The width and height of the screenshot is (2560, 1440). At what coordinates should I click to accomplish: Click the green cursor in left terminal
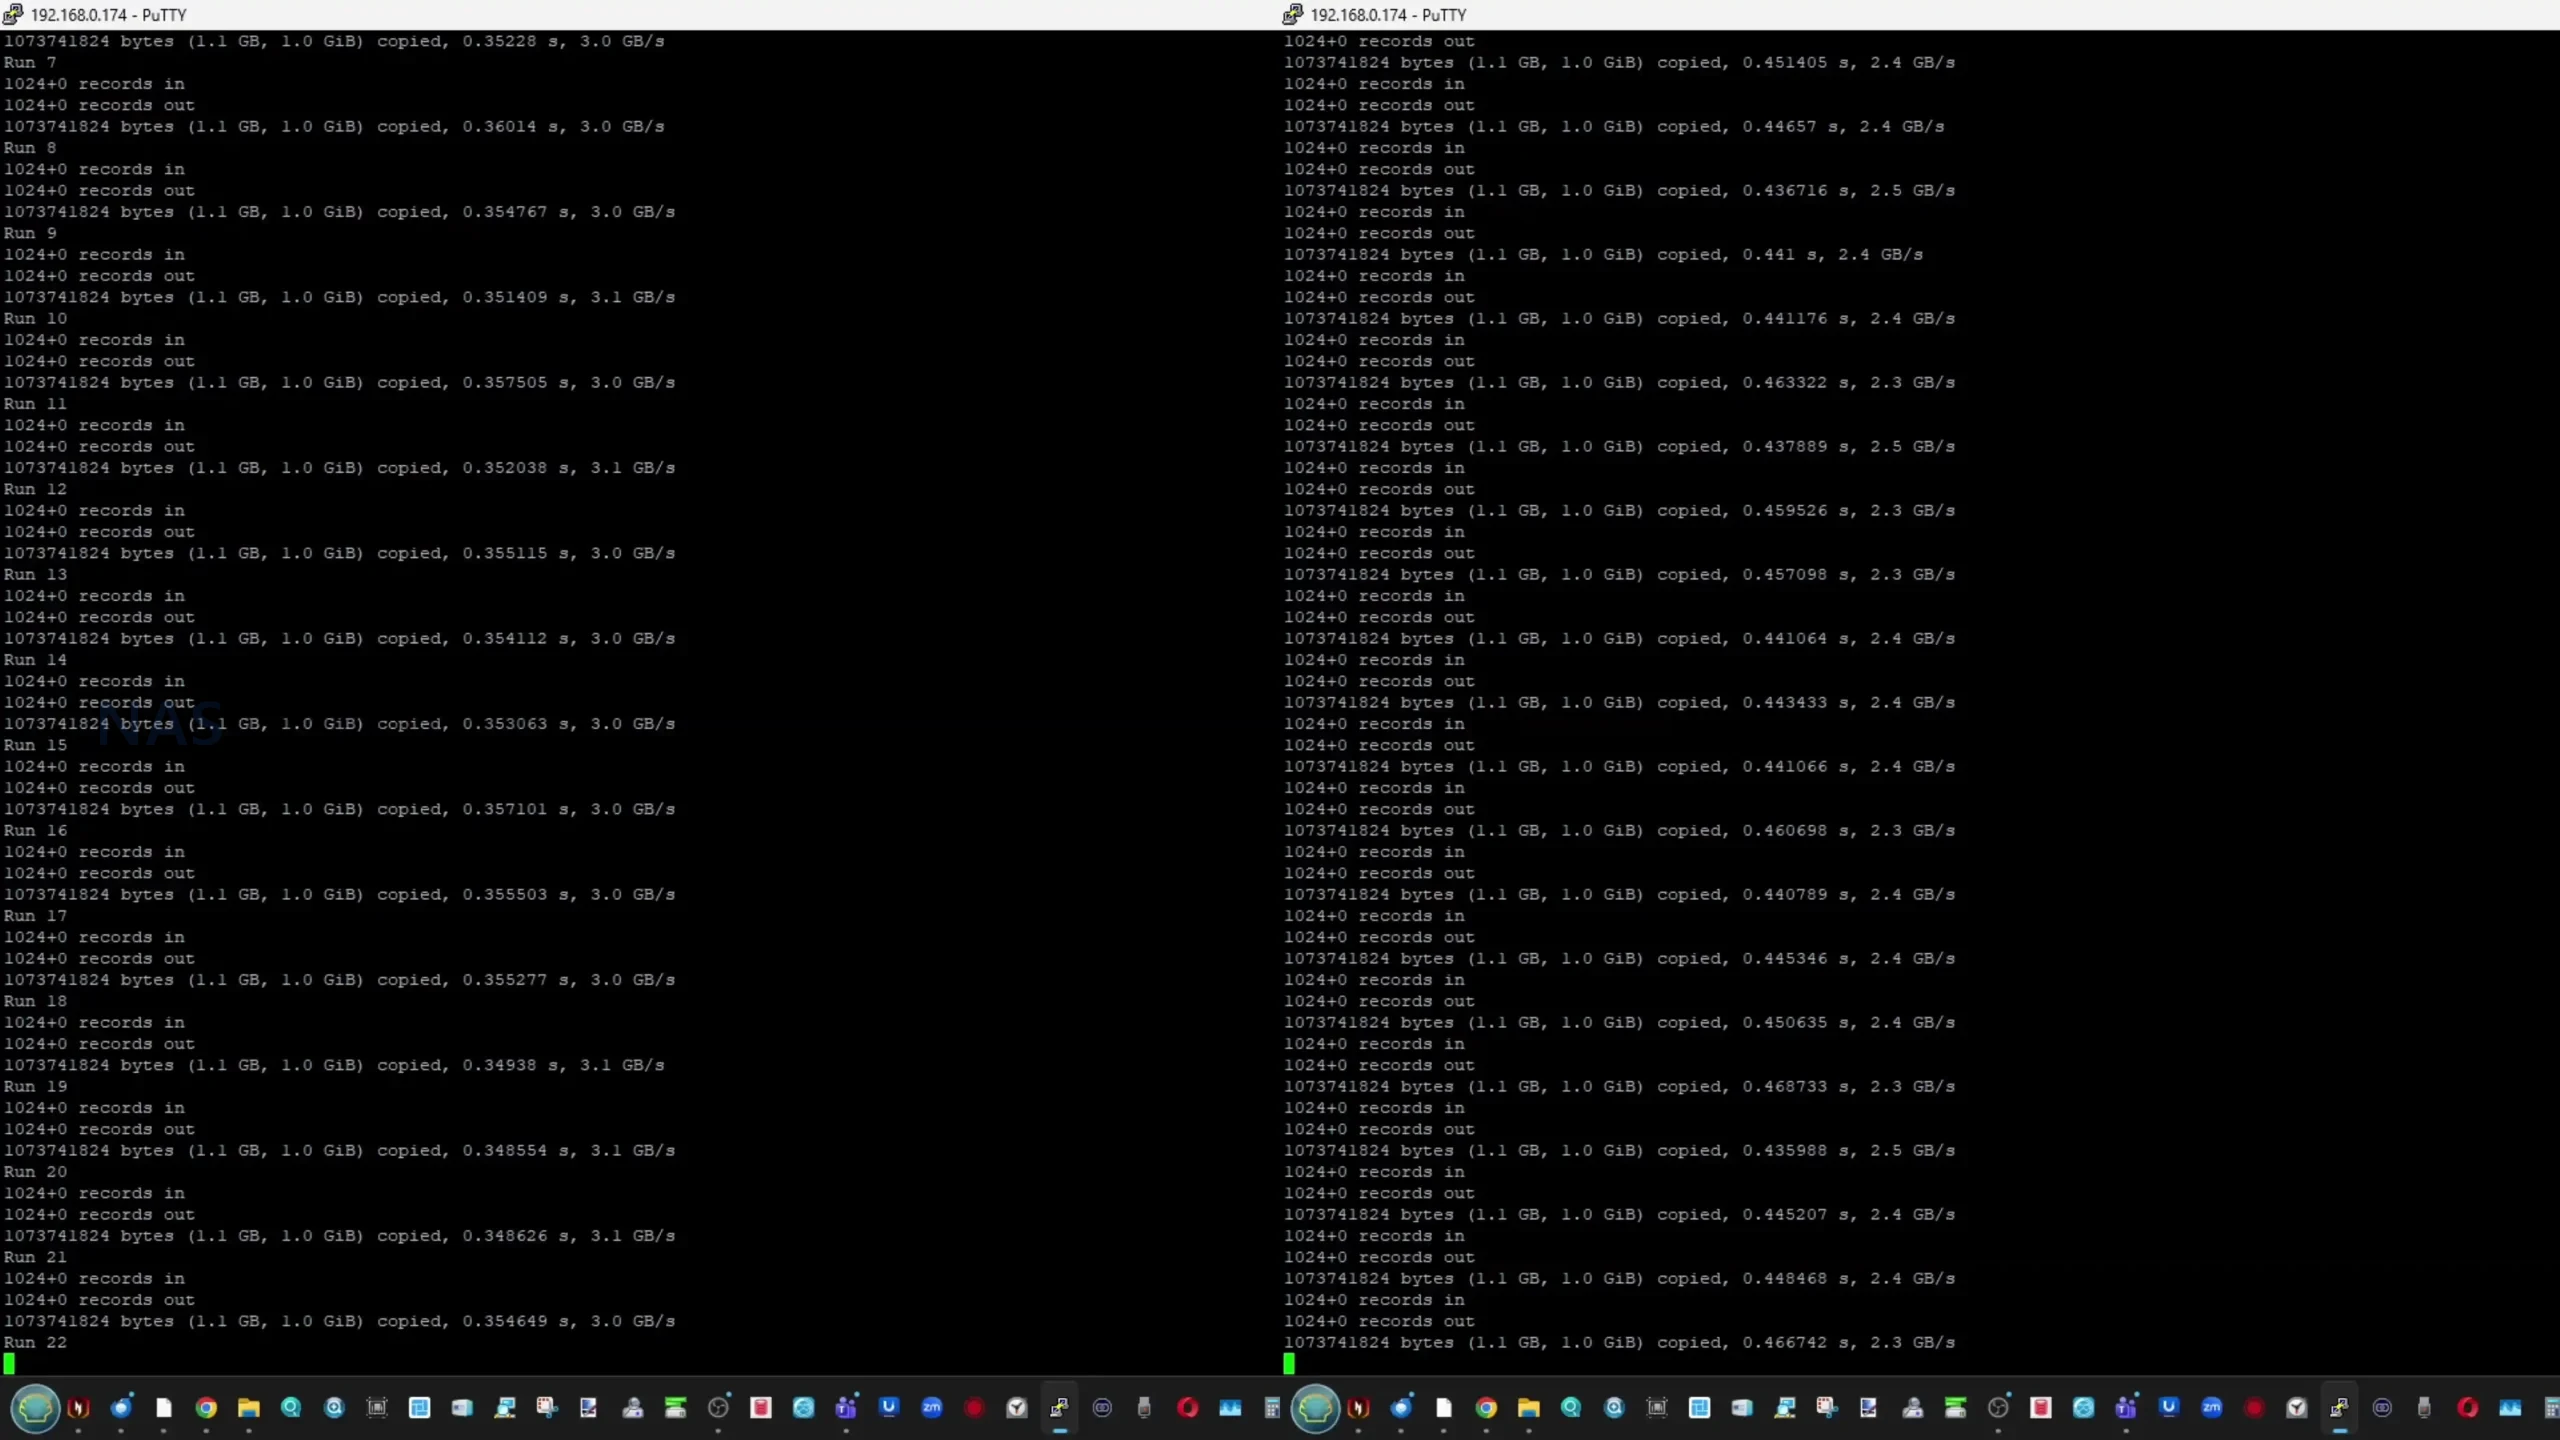click(x=9, y=1363)
